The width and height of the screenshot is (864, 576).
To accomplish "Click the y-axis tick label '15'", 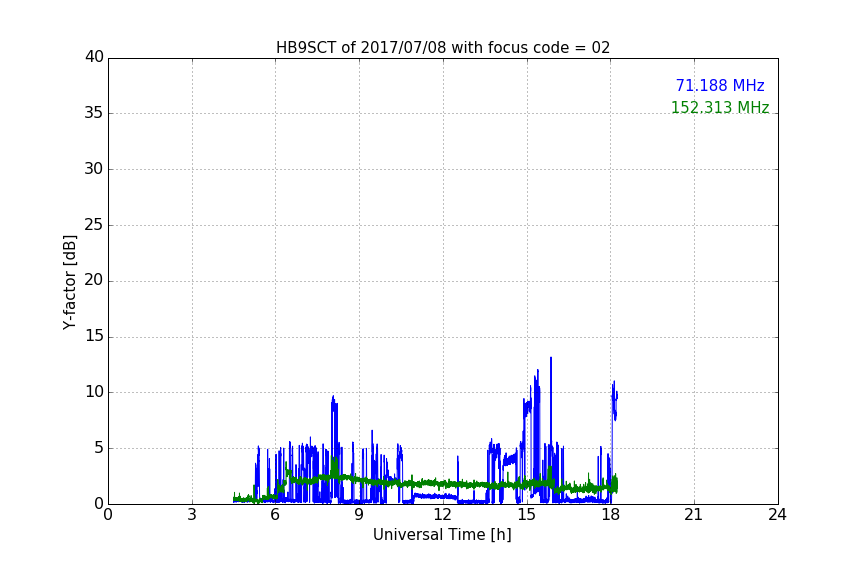I will pyautogui.click(x=94, y=336).
